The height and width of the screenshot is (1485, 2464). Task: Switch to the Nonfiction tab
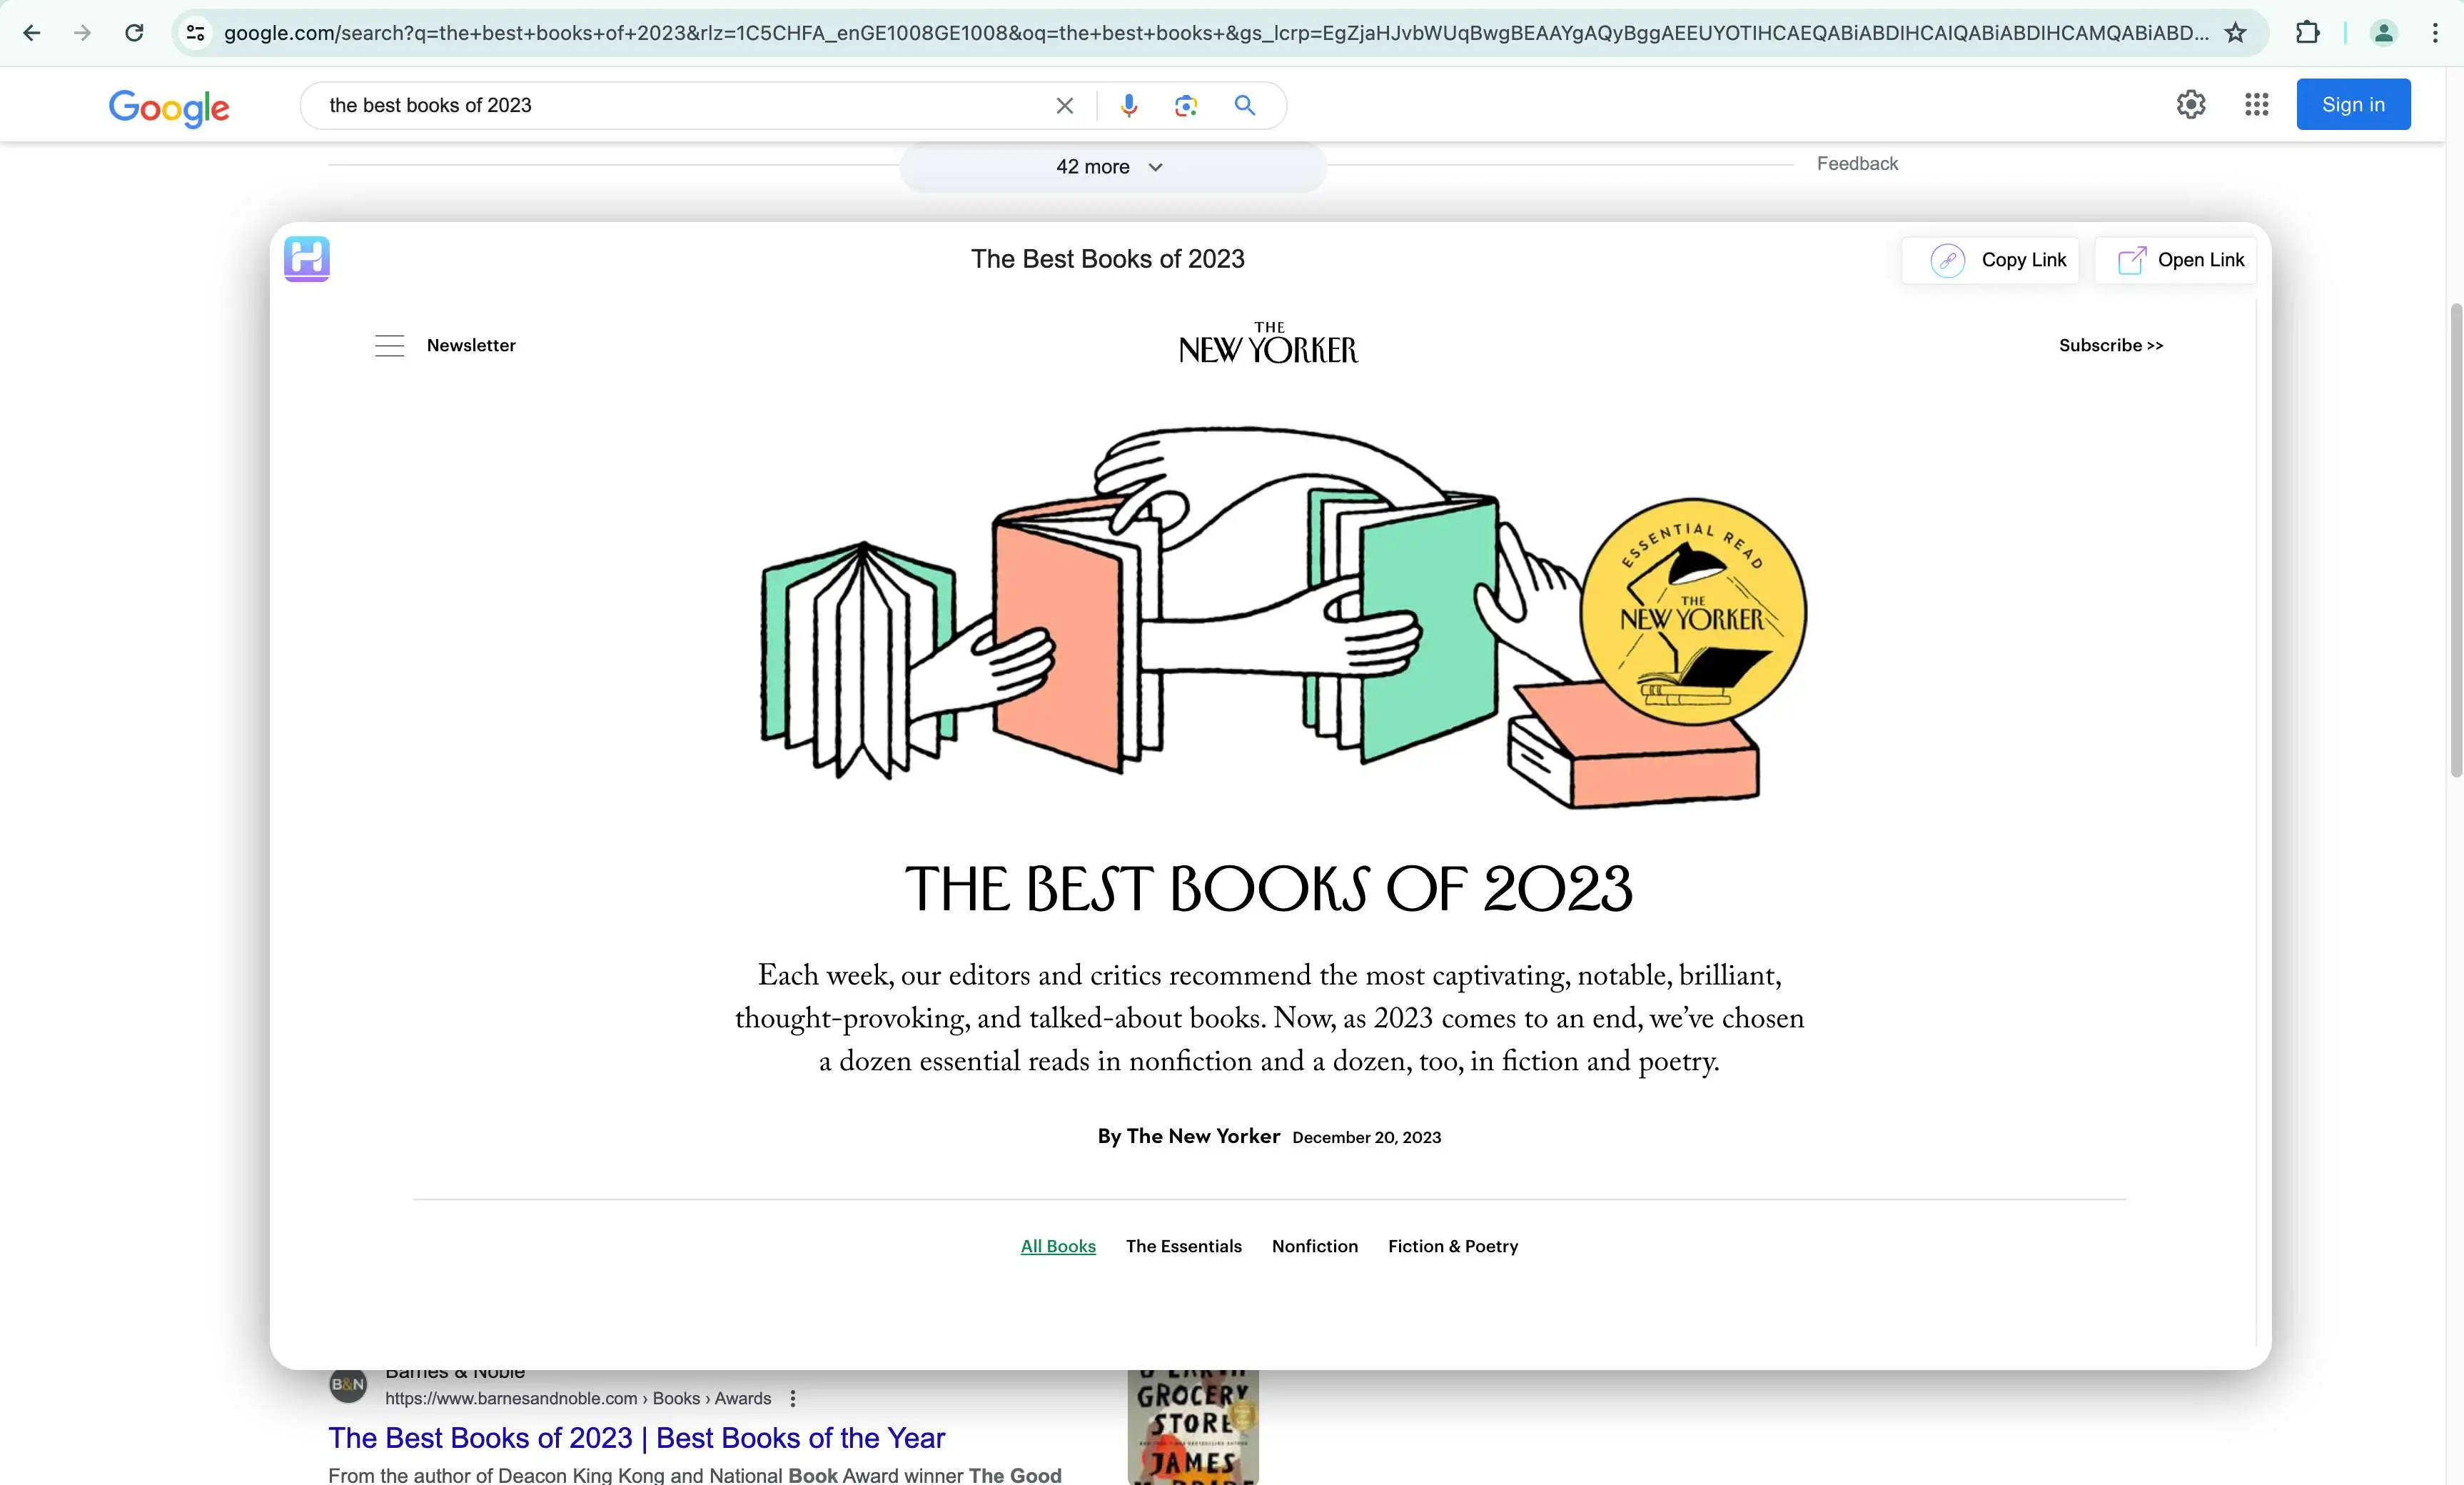[1315, 1246]
